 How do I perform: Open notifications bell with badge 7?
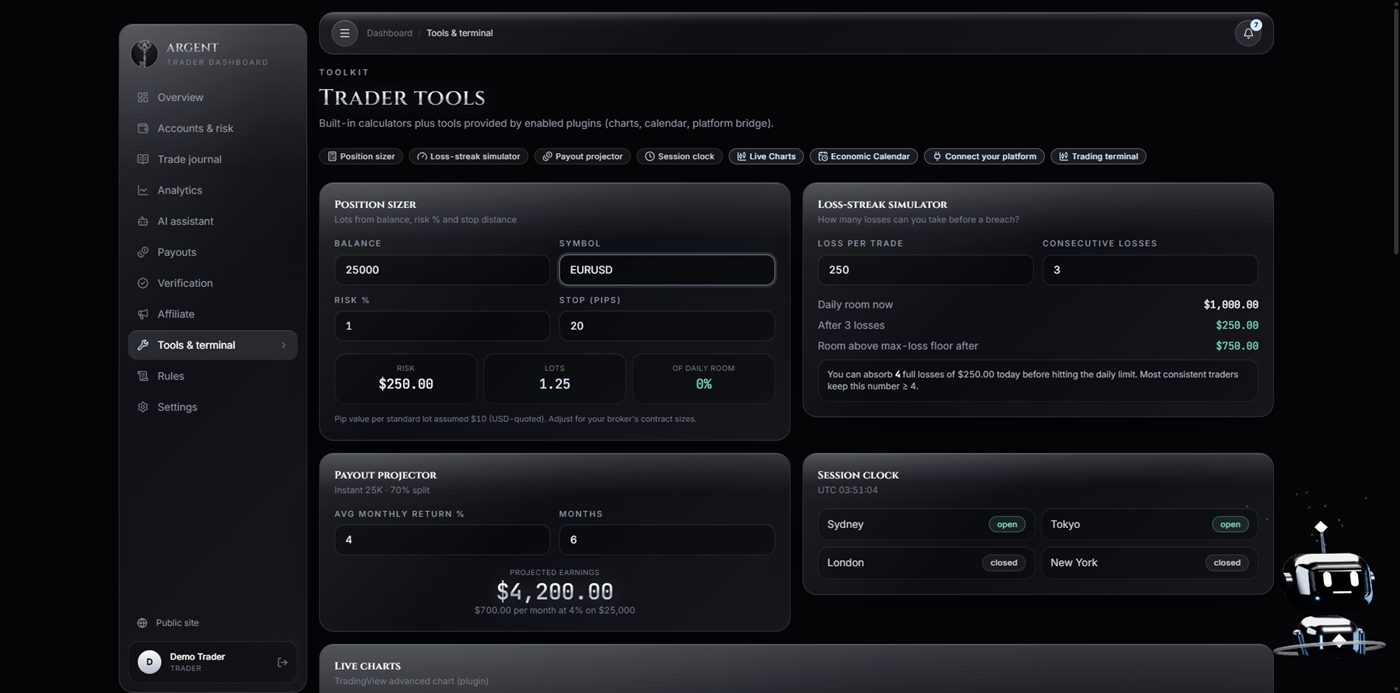1248,33
